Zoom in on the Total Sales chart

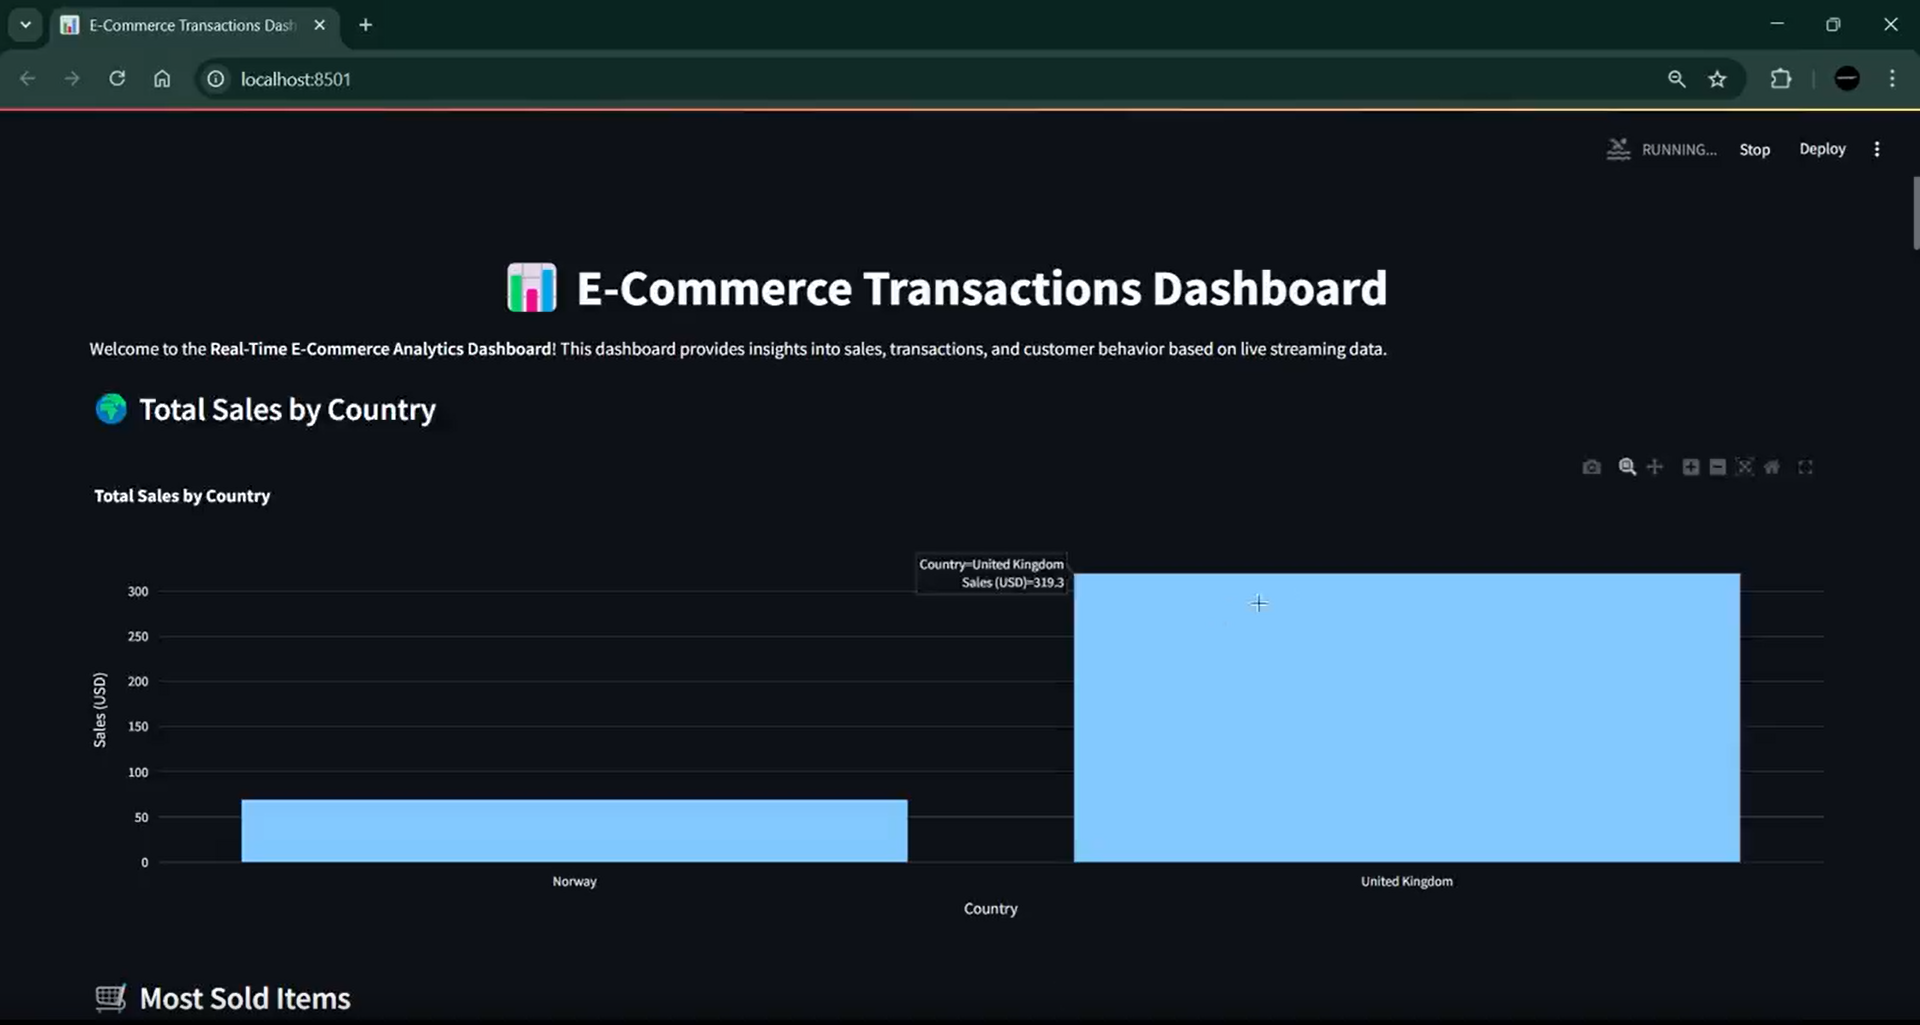coord(1690,467)
